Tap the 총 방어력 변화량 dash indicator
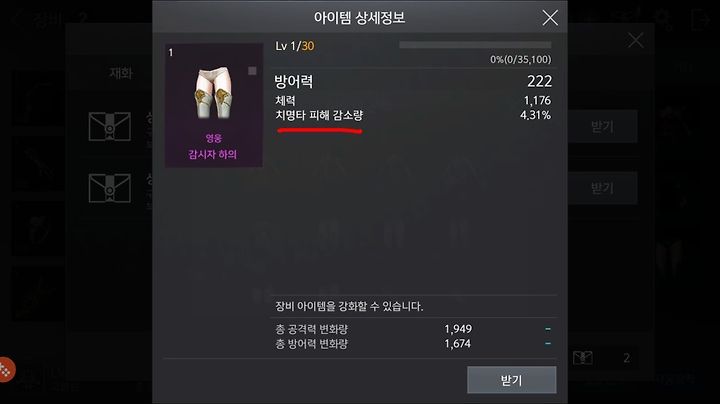The height and width of the screenshot is (404, 720). tap(548, 343)
